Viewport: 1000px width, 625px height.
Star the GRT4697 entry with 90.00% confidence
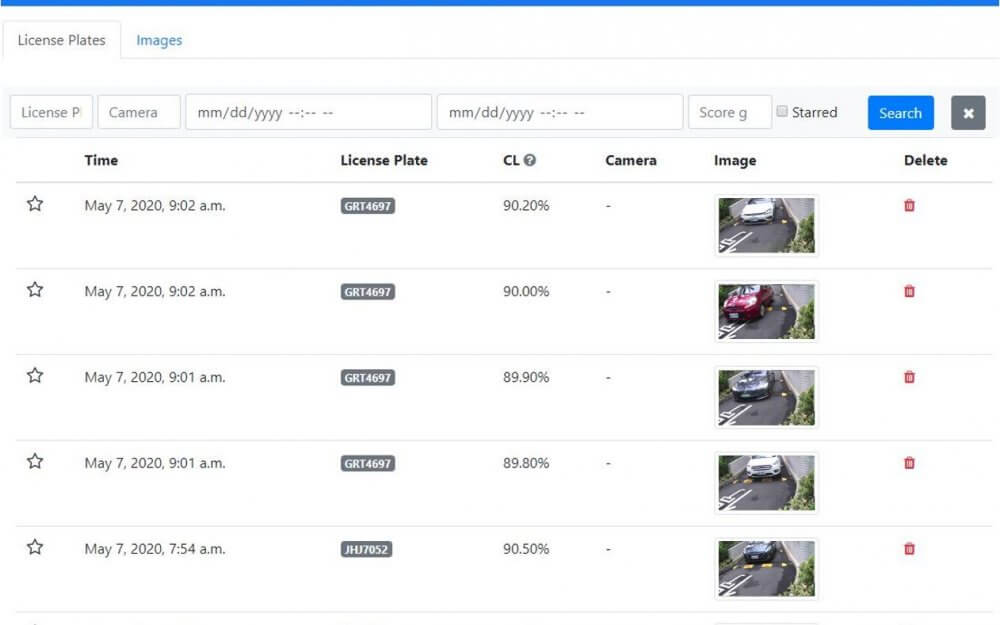point(35,290)
